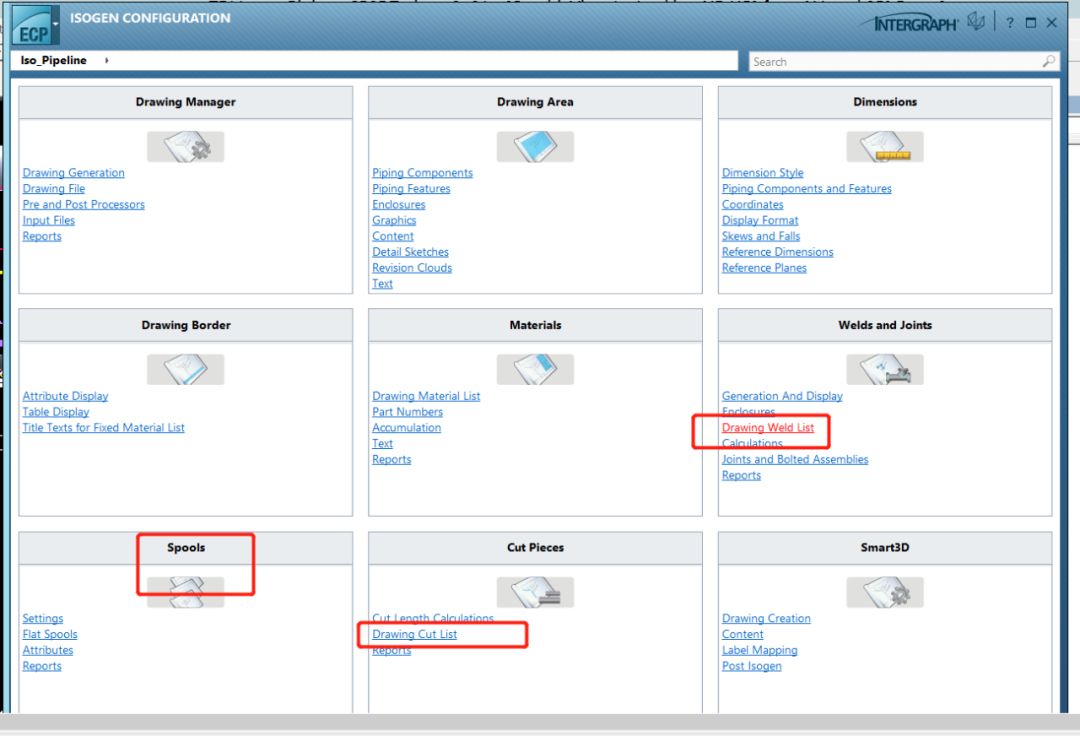Click the Smart3D gear icon
1080x736 pixels.
pos(885,592)
